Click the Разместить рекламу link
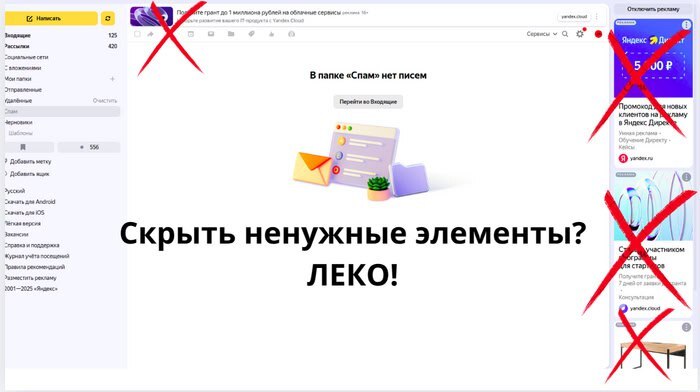 click(30, 278)
